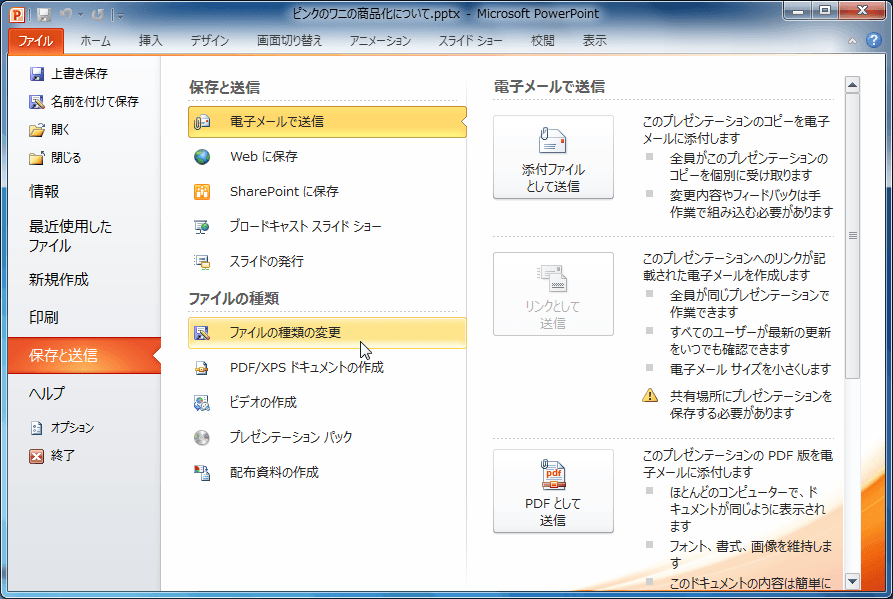Click the vertical scrollbar thumb in right pane

[x=852, y=236]
